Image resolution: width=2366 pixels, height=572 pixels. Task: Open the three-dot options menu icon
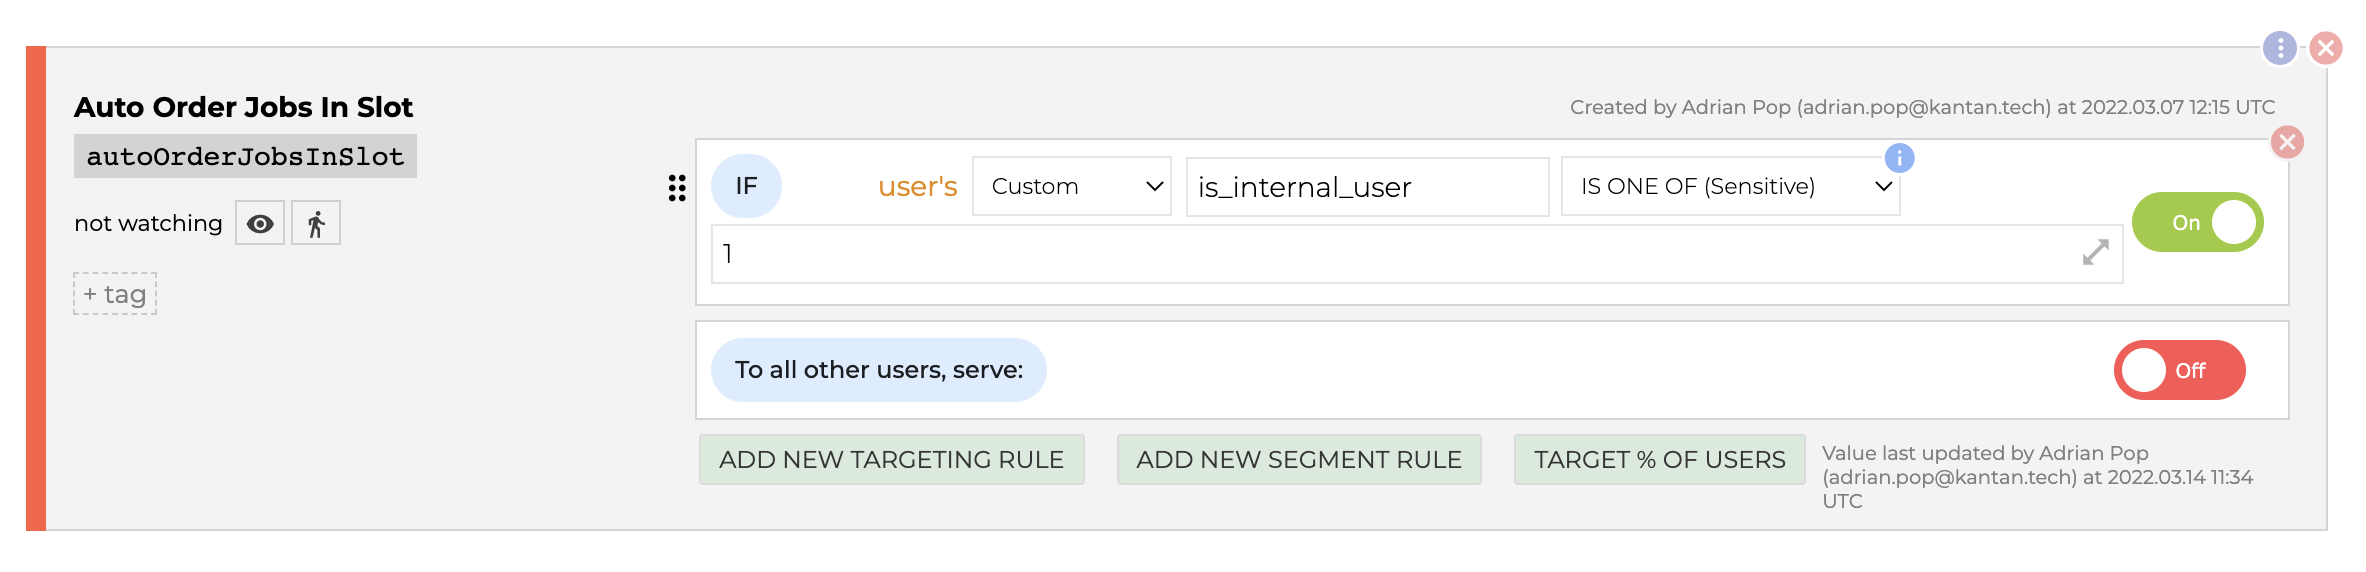click(x=2279, y=48)
